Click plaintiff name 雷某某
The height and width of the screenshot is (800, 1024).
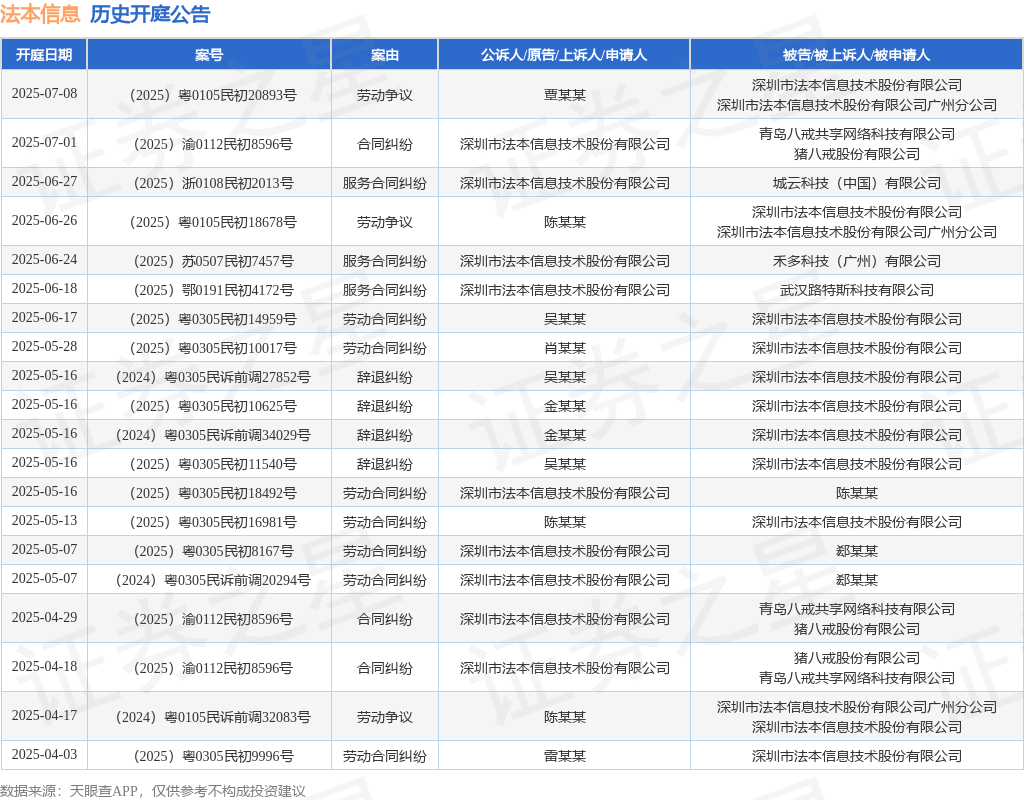(564, 756)
